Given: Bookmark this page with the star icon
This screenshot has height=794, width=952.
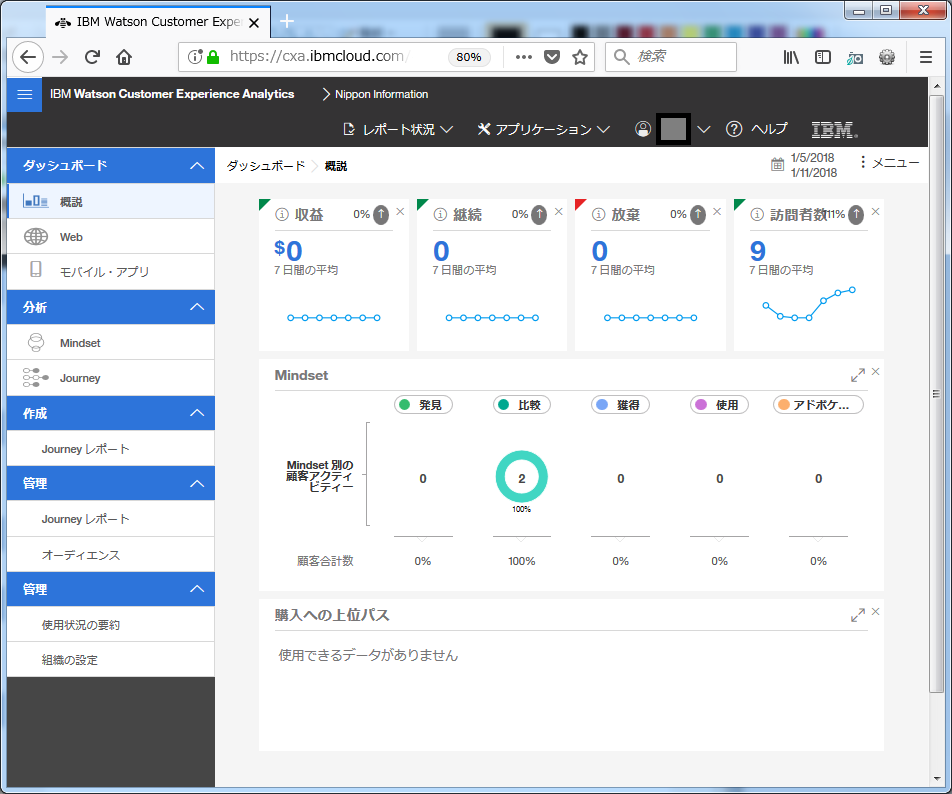Looking at the screenshot, I should click(x=580, y=57).
